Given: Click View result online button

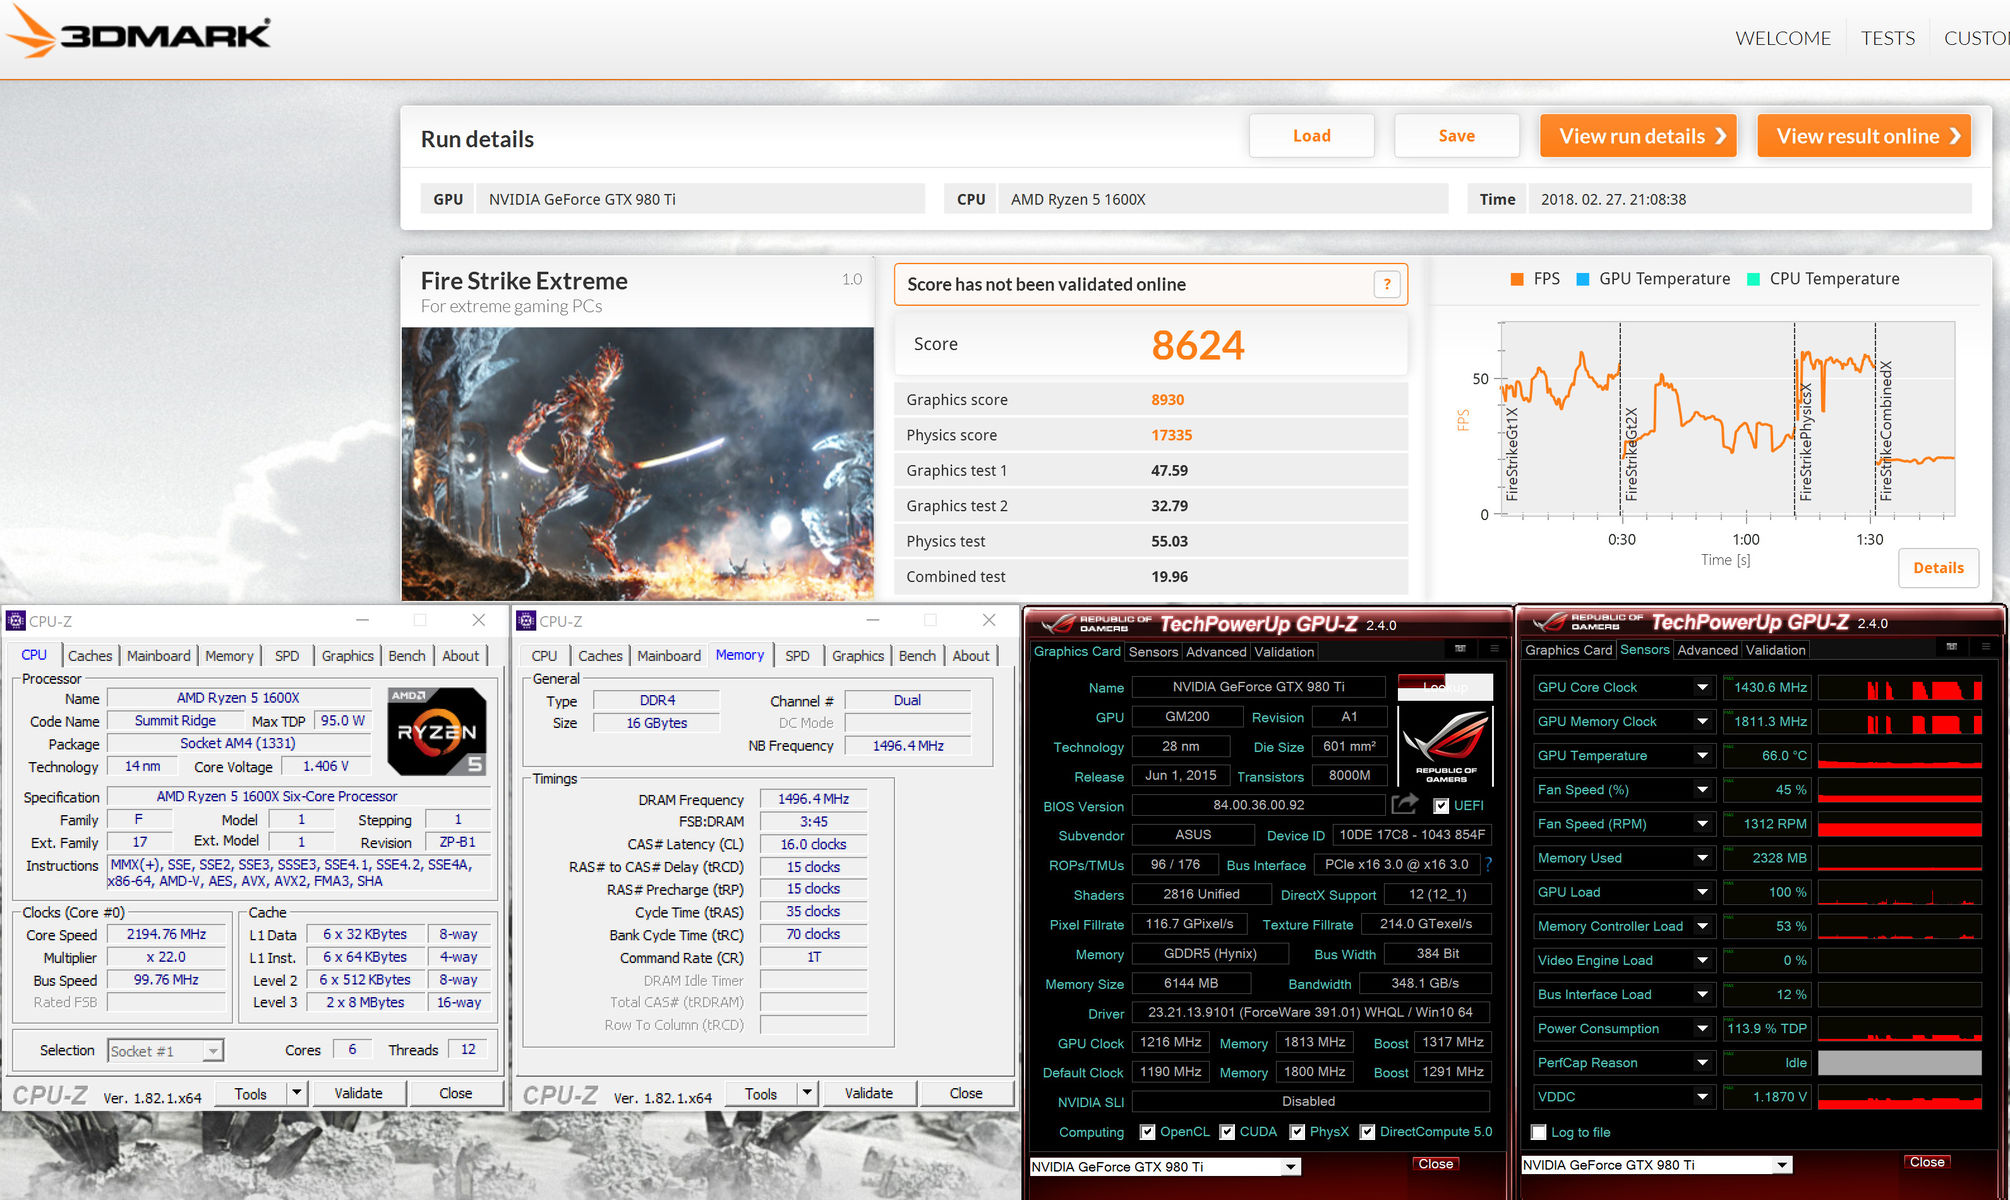Looking at the screenshot, I should pyautogui.click(x=1864, y=136).
